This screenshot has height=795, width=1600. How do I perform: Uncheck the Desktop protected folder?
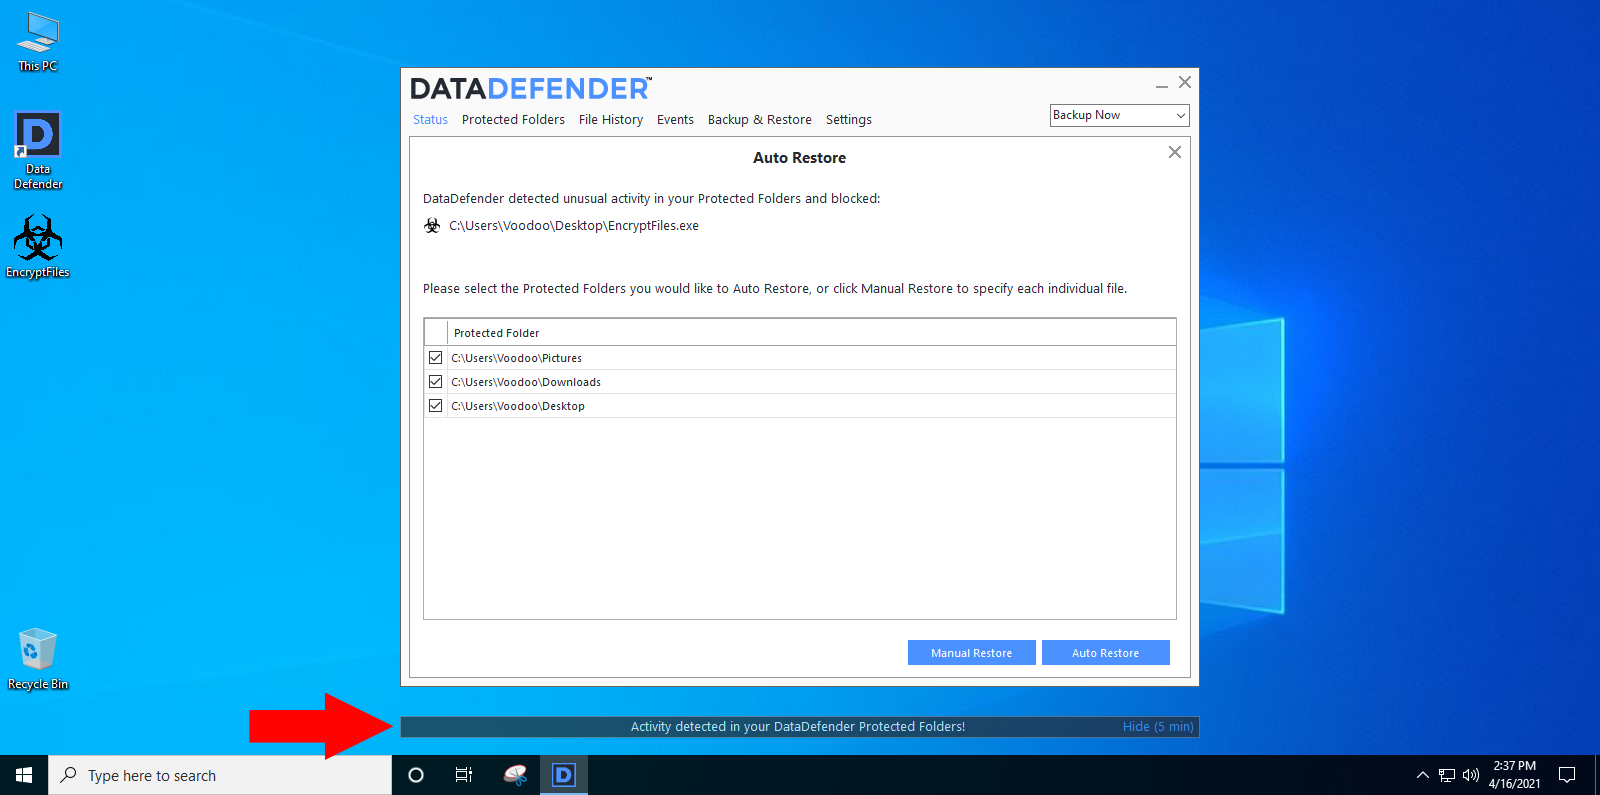[x=435, y=405]
